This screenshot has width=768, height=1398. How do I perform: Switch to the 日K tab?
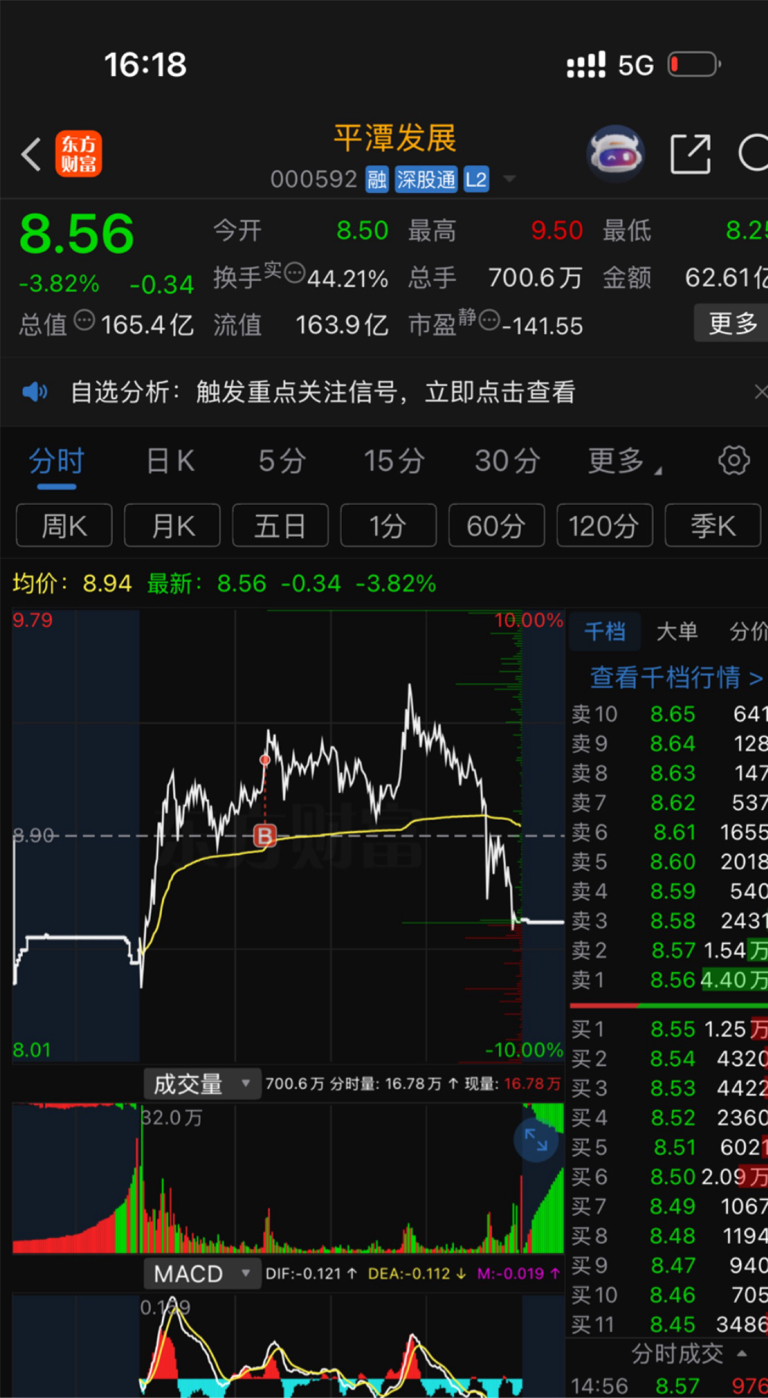171,461
